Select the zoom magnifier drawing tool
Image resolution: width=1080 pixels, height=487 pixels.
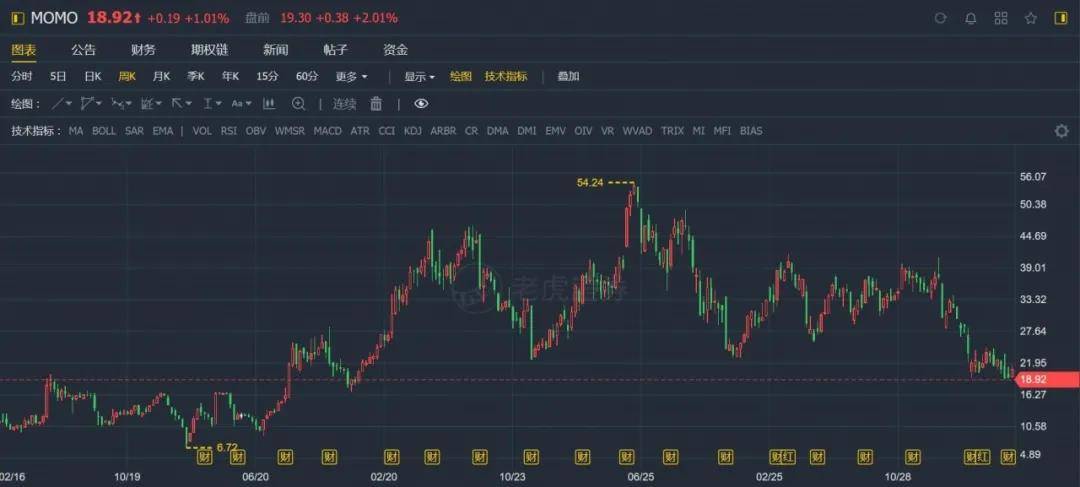(298, 103)
